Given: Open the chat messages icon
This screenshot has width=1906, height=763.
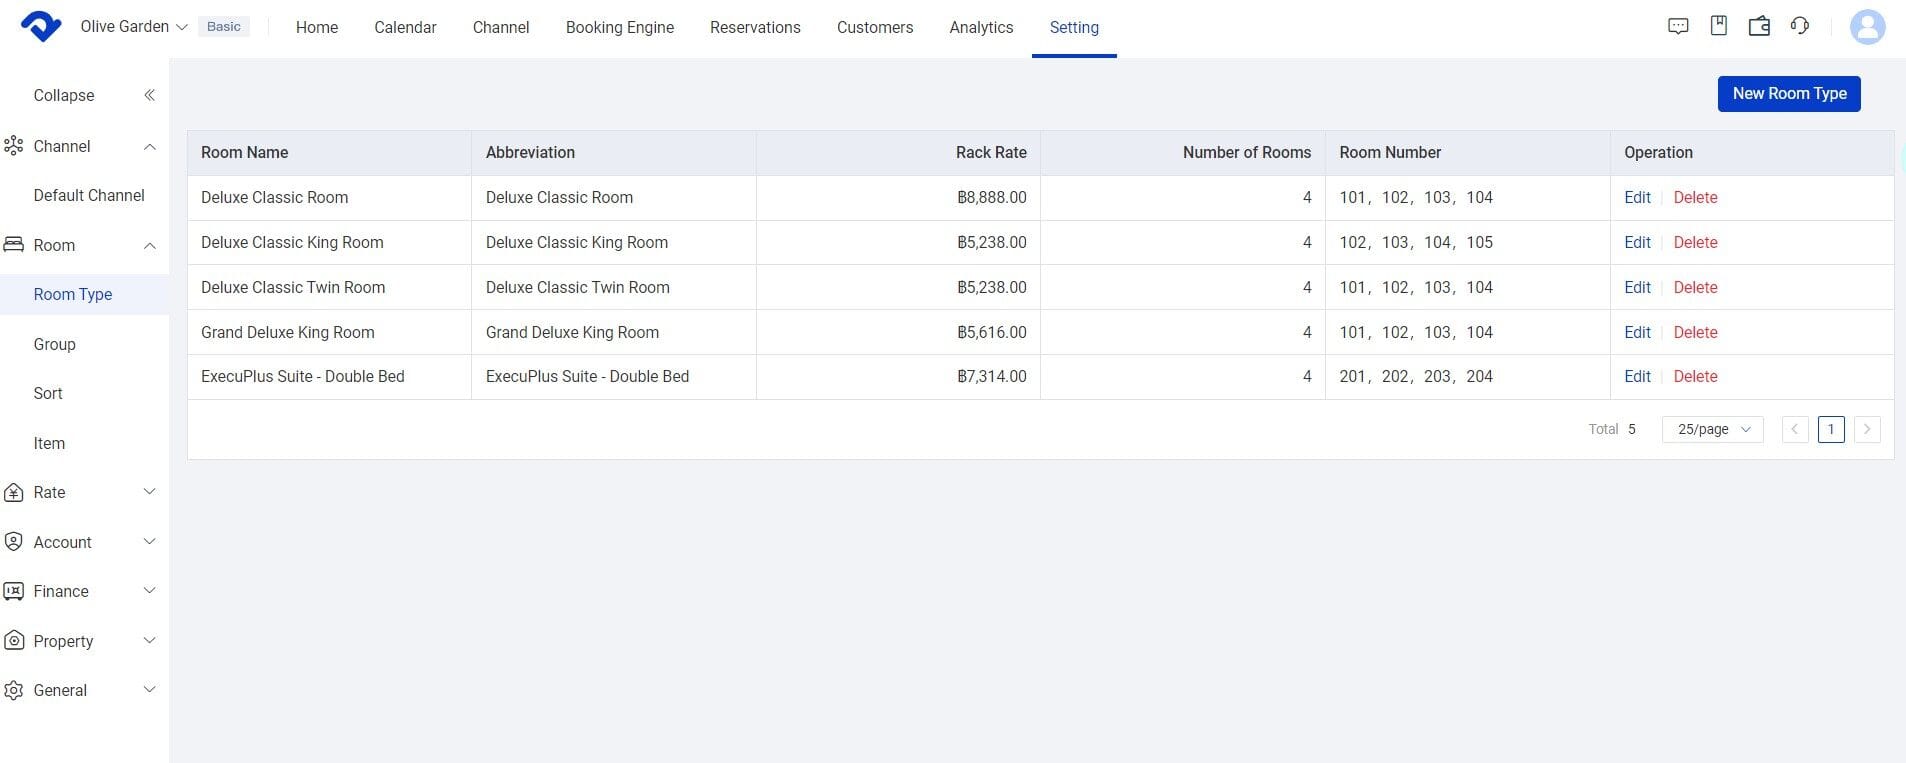Looking at the screenshot, I should pos(1678,26).
